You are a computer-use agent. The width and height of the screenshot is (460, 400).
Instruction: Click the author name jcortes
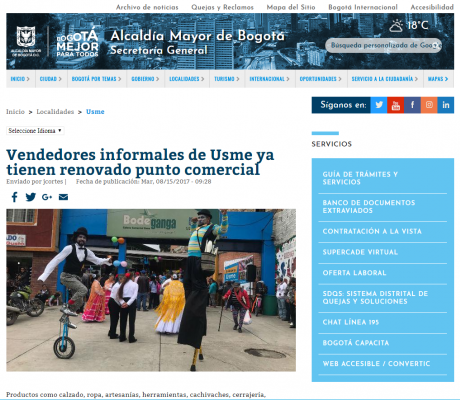53,182
